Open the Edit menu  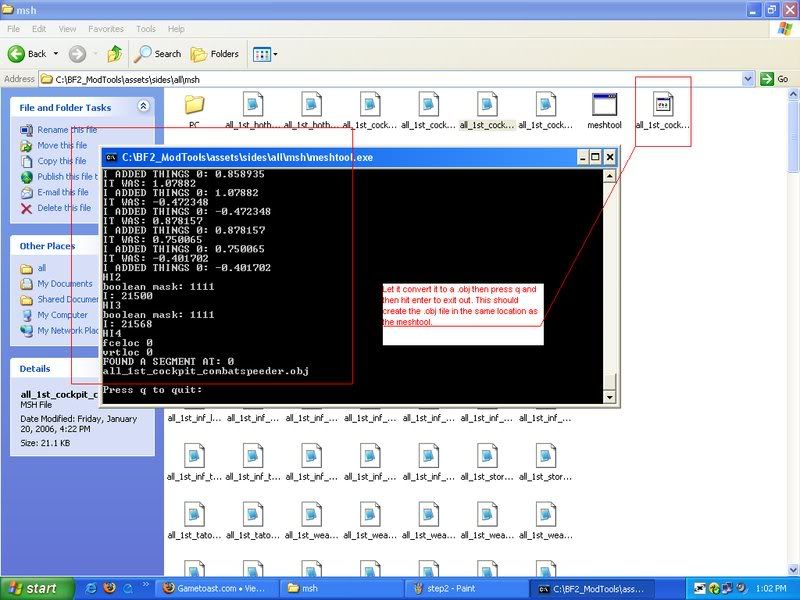coord(39,29)
